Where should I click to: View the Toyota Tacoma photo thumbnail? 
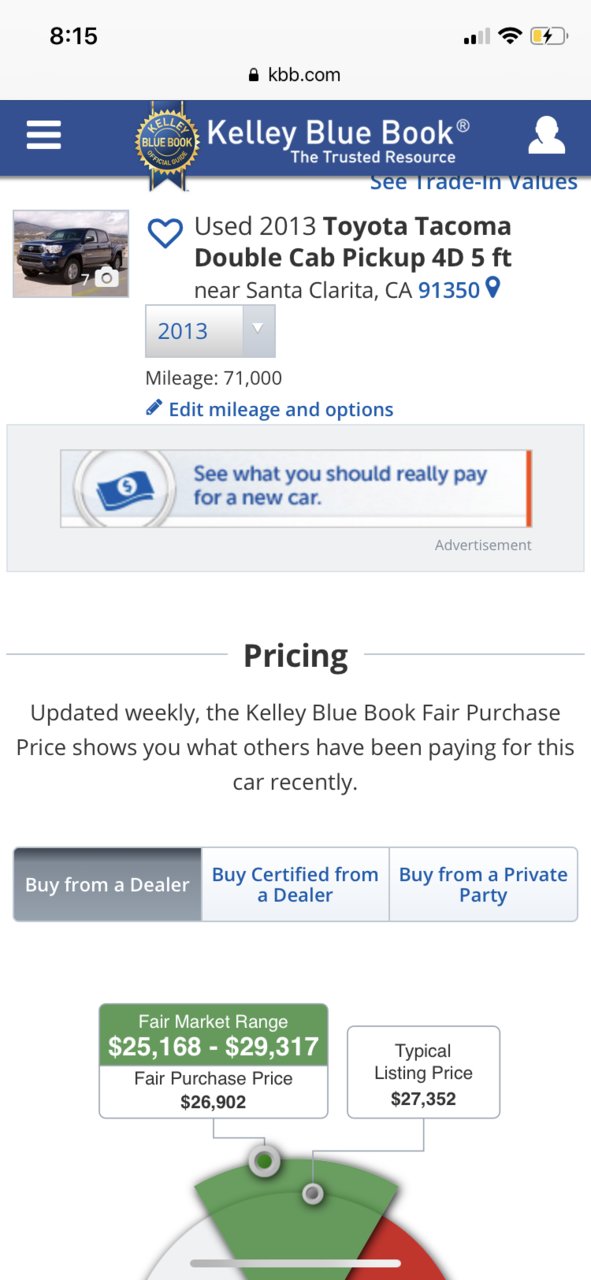point(70,253)
